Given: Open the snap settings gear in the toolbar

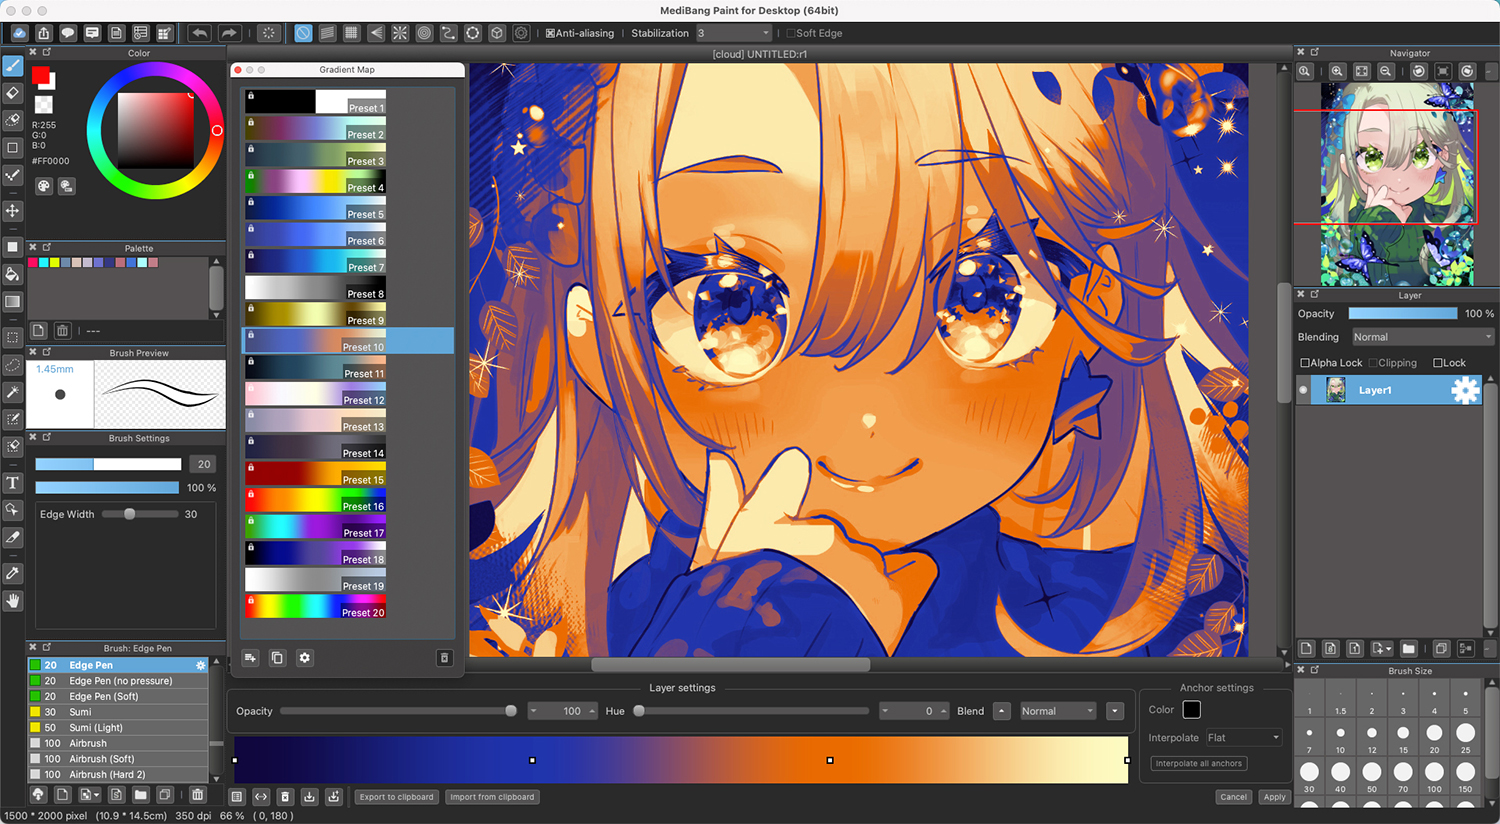Looking at the screenshot, I should coord(520,32).
